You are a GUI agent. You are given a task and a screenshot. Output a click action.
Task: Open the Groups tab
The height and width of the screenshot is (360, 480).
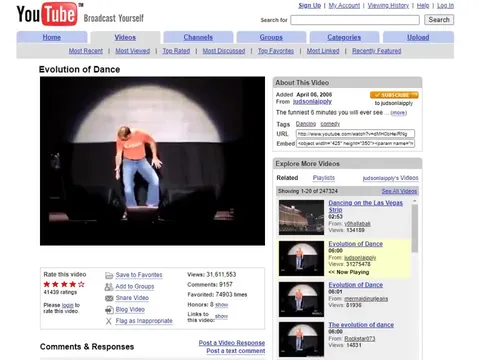pos(271,37)
